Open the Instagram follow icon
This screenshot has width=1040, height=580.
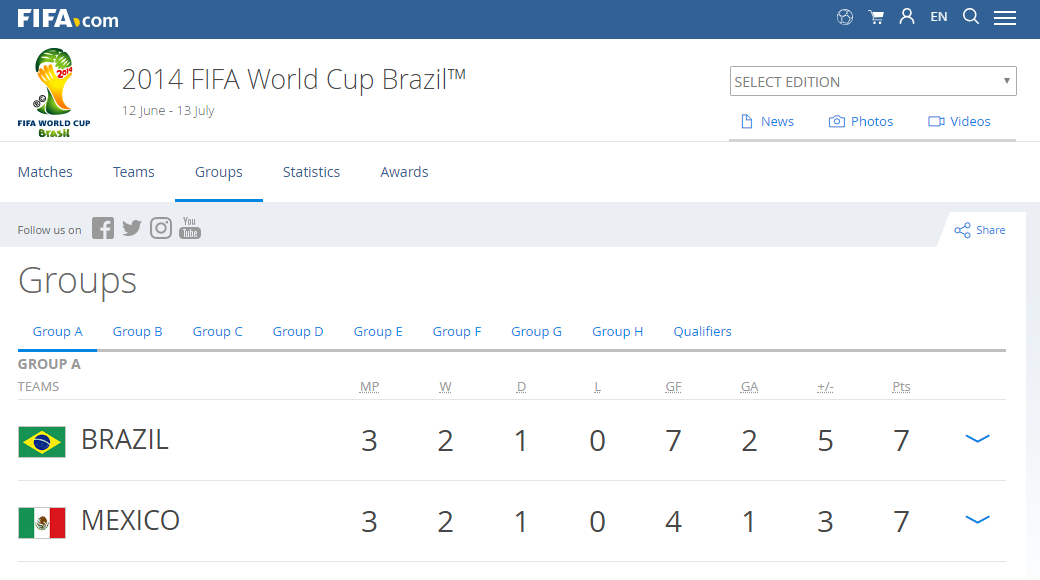[161, 229]
